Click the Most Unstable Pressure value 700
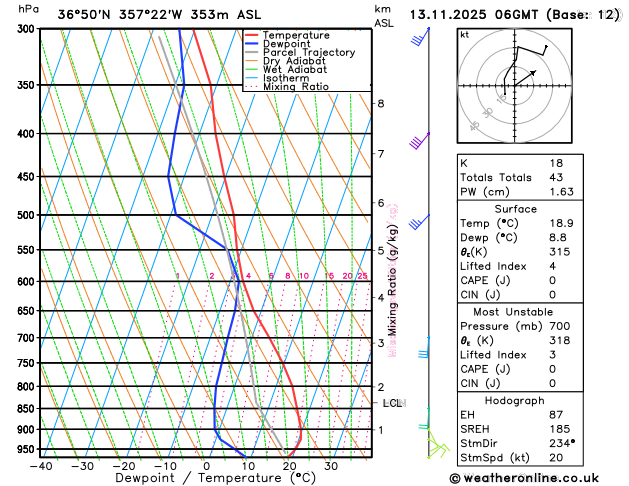Screen dimensions: 629x486 pos(560,326)
